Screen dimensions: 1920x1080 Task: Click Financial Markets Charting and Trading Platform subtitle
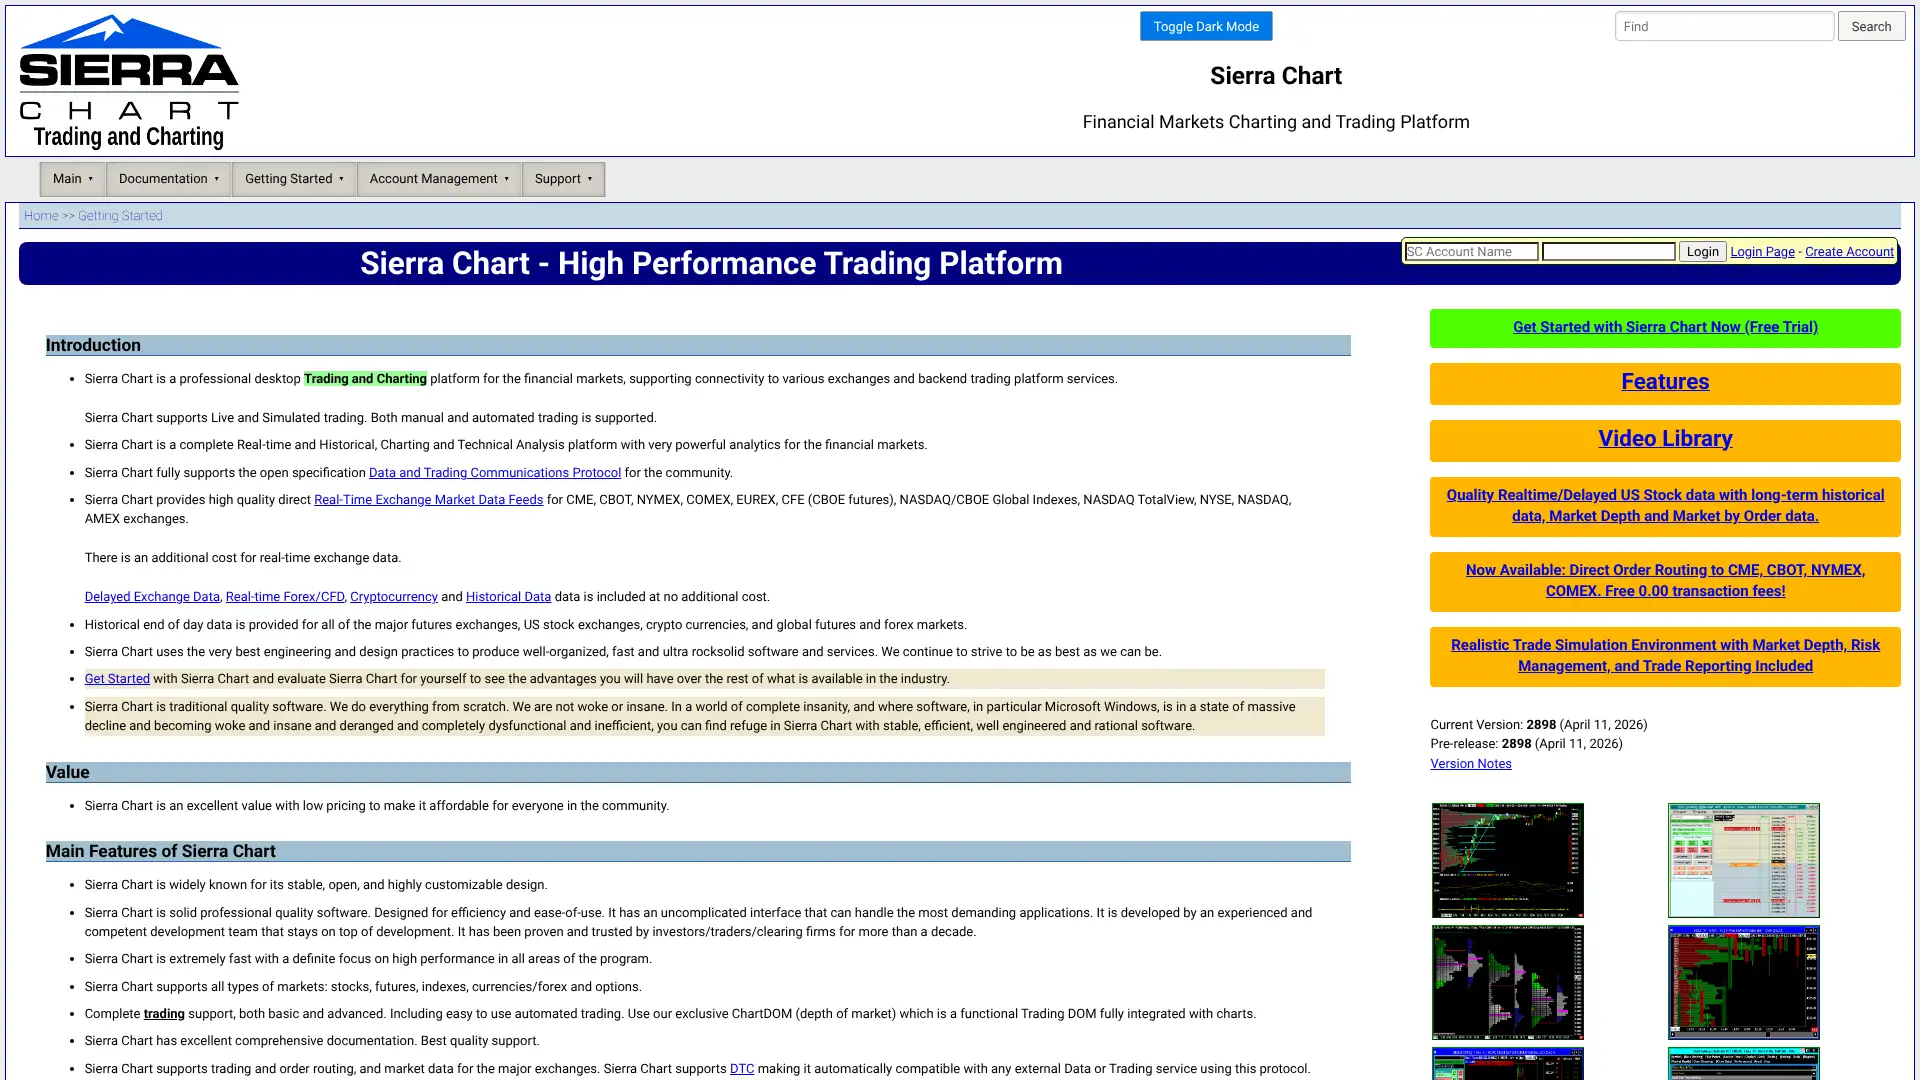click(x=1276, y=122)
